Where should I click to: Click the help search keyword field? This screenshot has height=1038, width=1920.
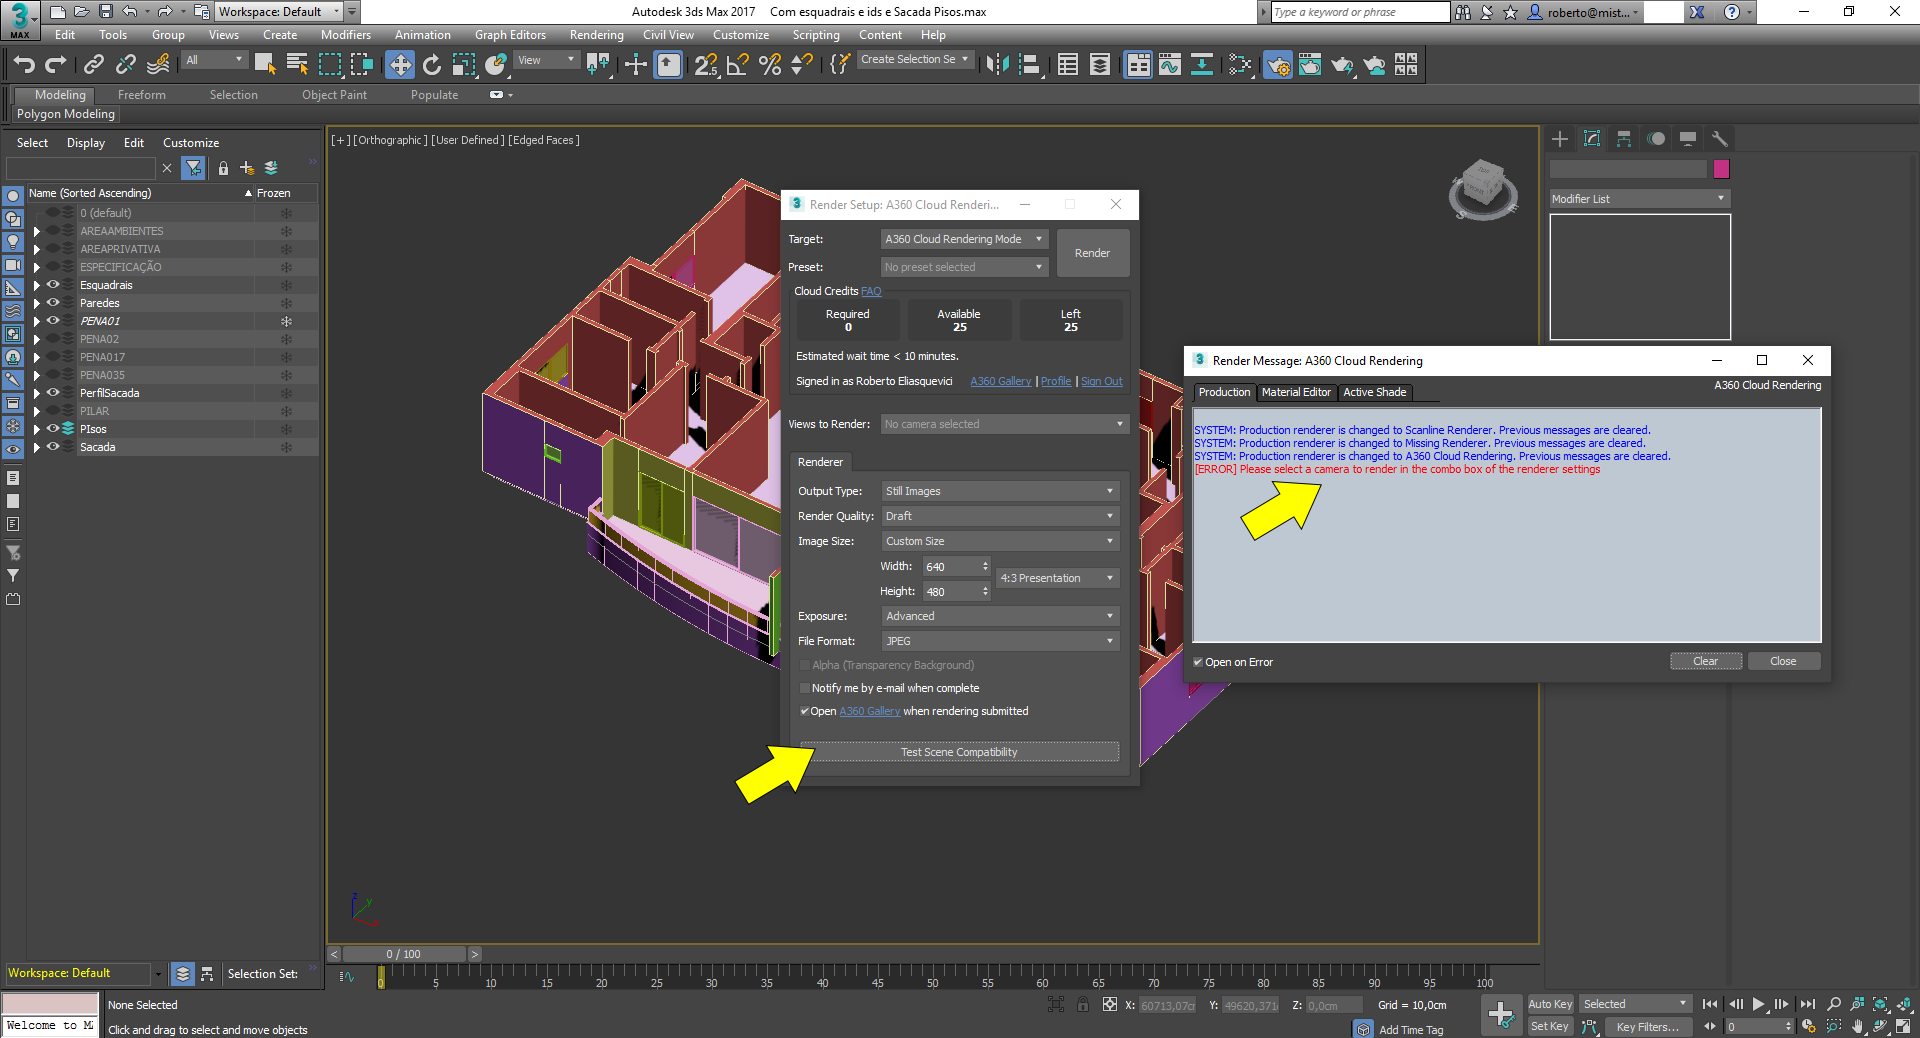(x=1360, y=12)
